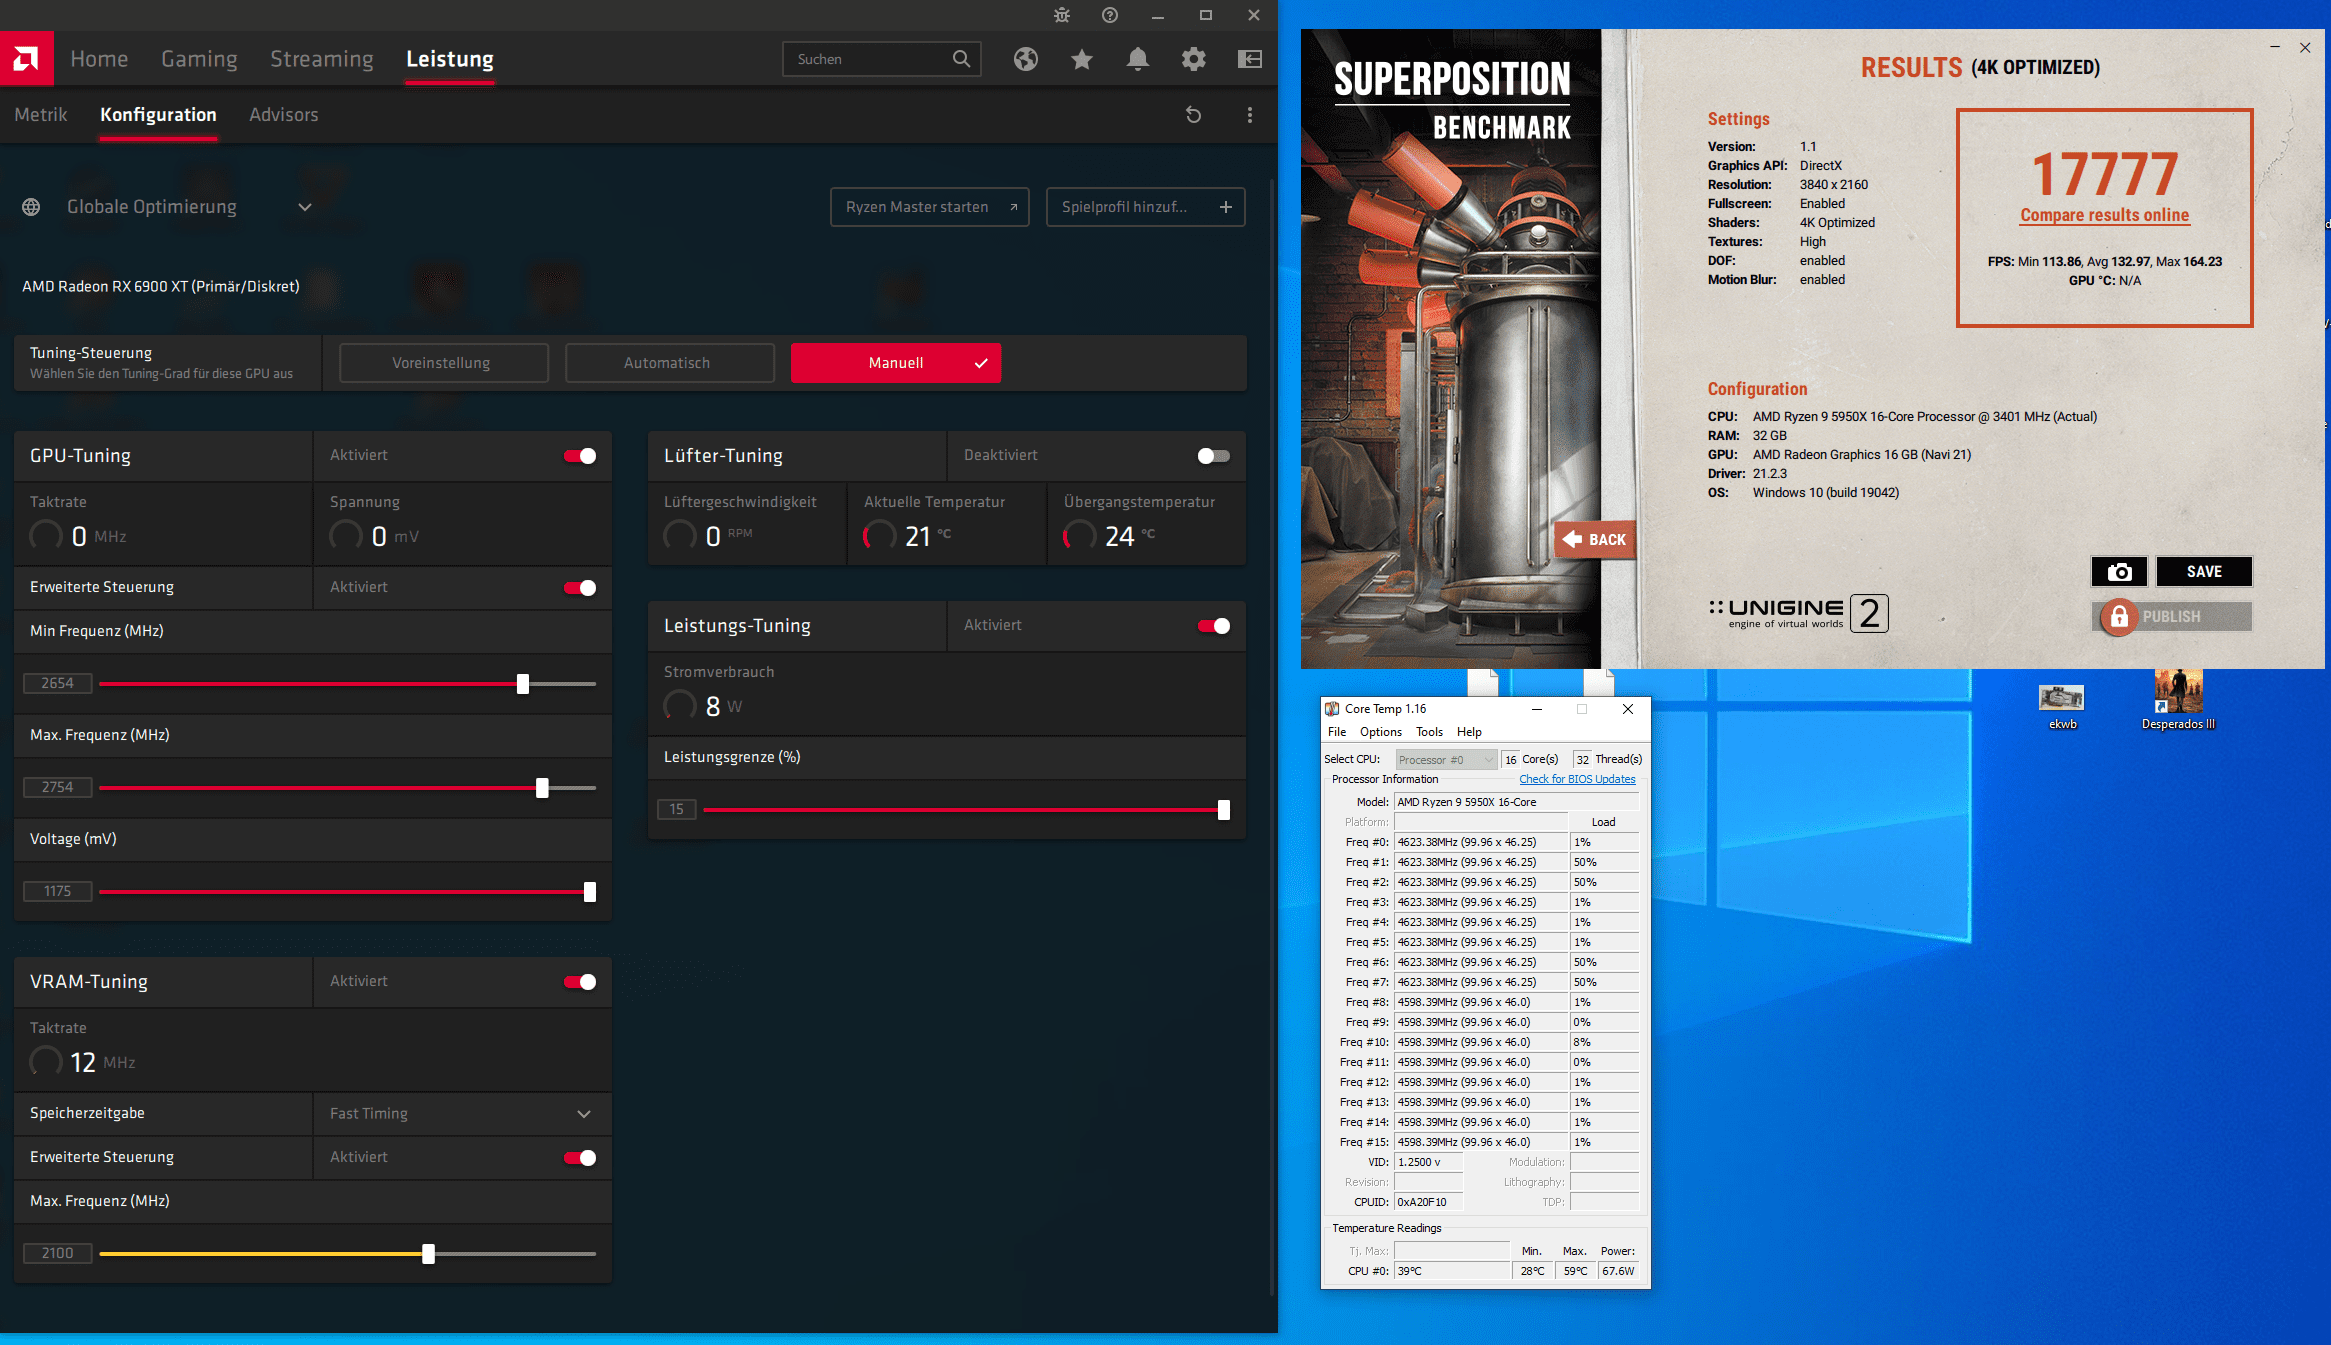The width and height of the screenshot is (2331, 1345).
Task: Open the help question mark icon
Action: (x=1110, y=15)
